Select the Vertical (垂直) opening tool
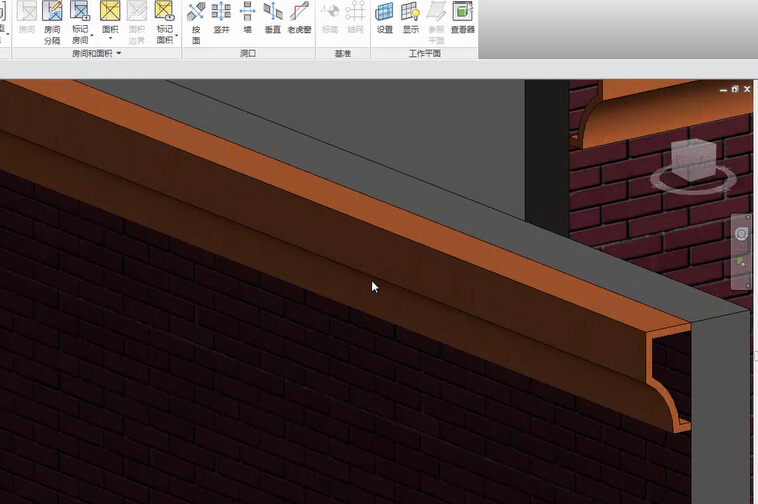Viewport: 758px width, 504px height. pyautogui.click(x=272, y=19)
